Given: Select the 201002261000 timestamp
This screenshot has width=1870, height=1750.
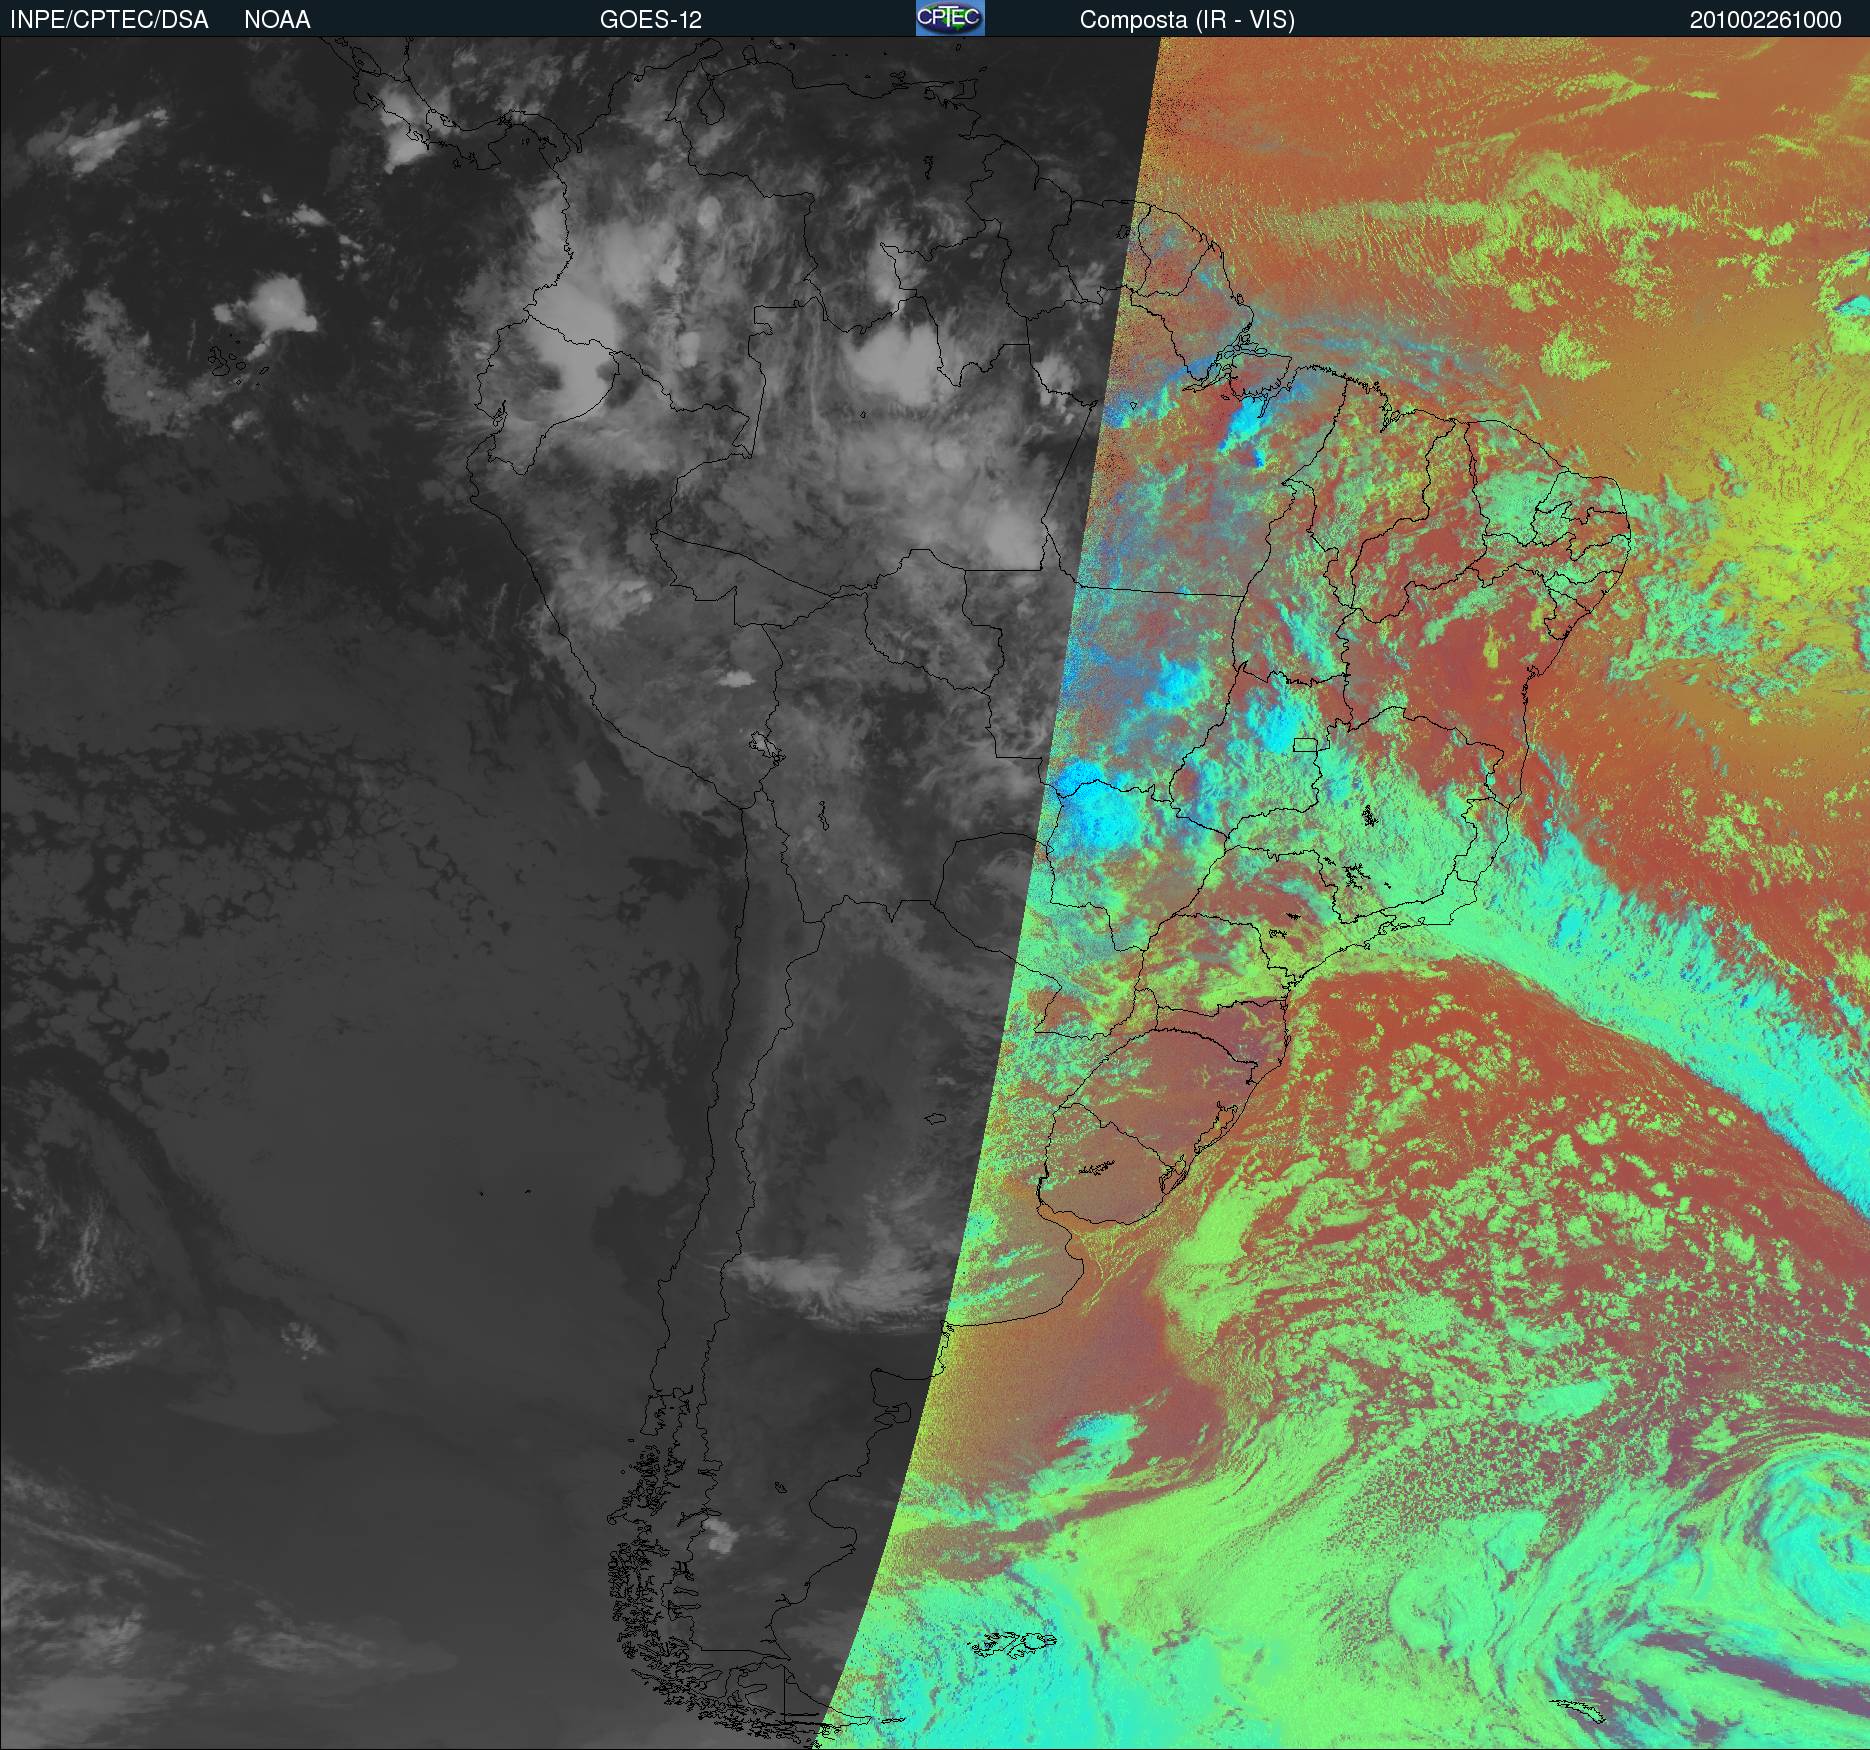Looking at the screenshot, I should tap(1765, 20).
